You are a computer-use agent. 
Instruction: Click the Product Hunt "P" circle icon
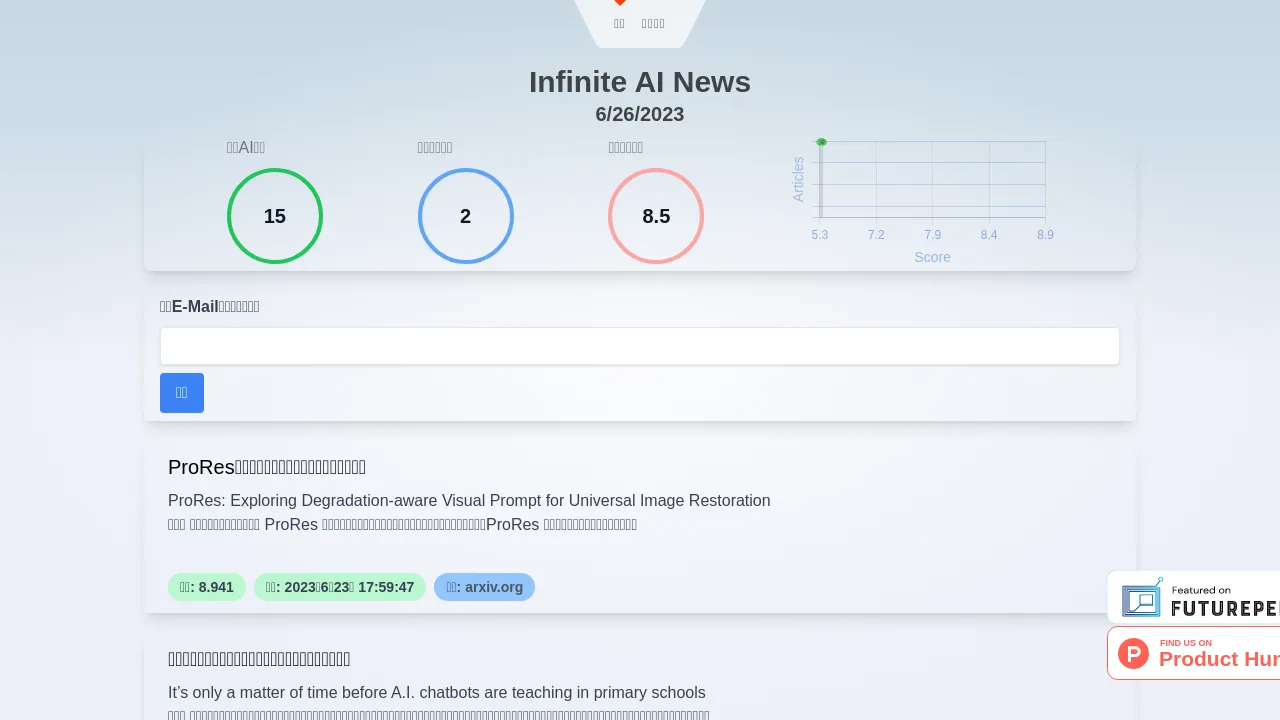pos(1133,653)
